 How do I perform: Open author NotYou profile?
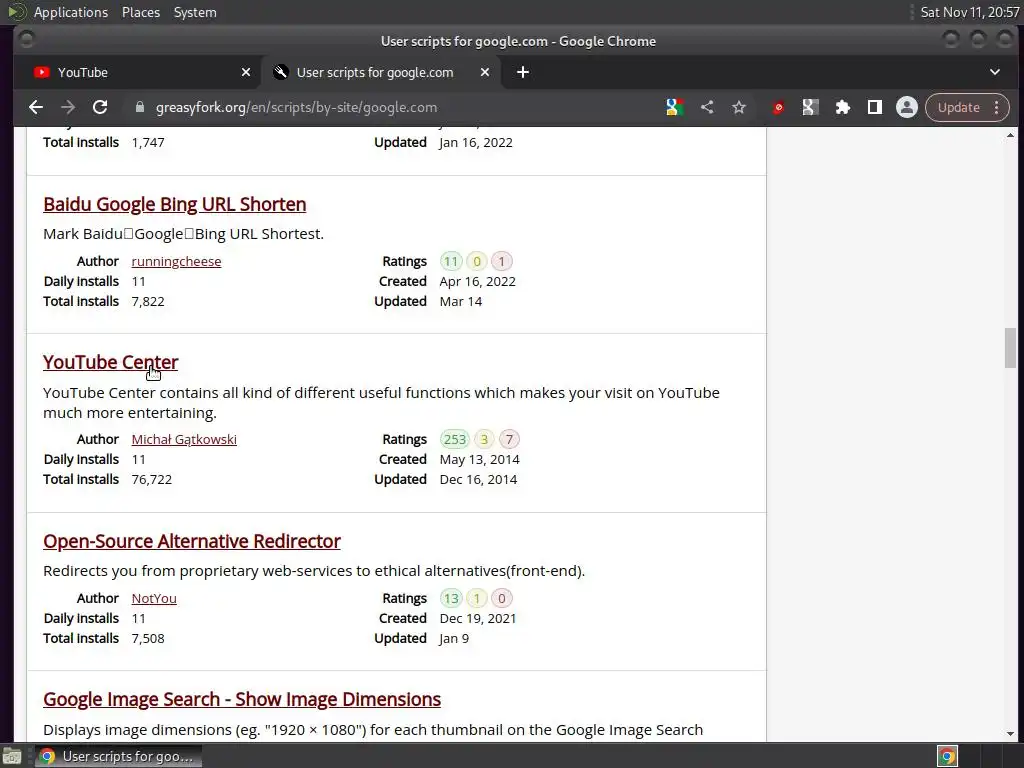coord(154,598)
